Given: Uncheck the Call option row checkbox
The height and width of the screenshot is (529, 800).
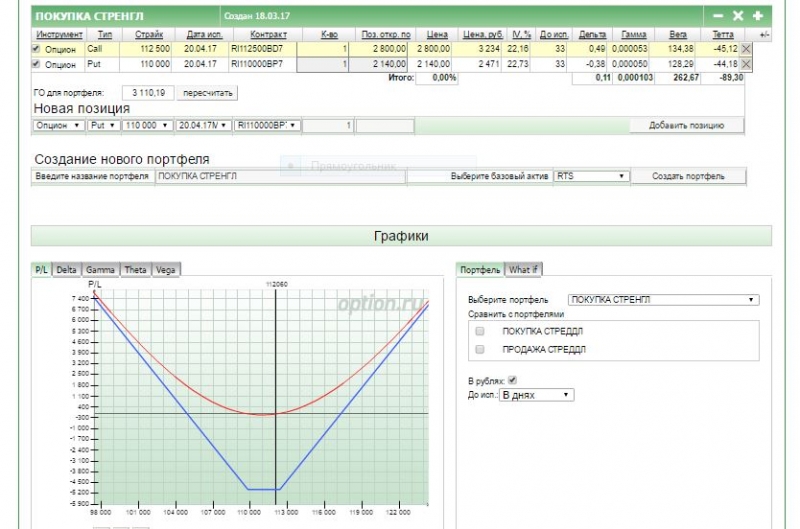Looking at the screenshot, I should tap(37, 48).
